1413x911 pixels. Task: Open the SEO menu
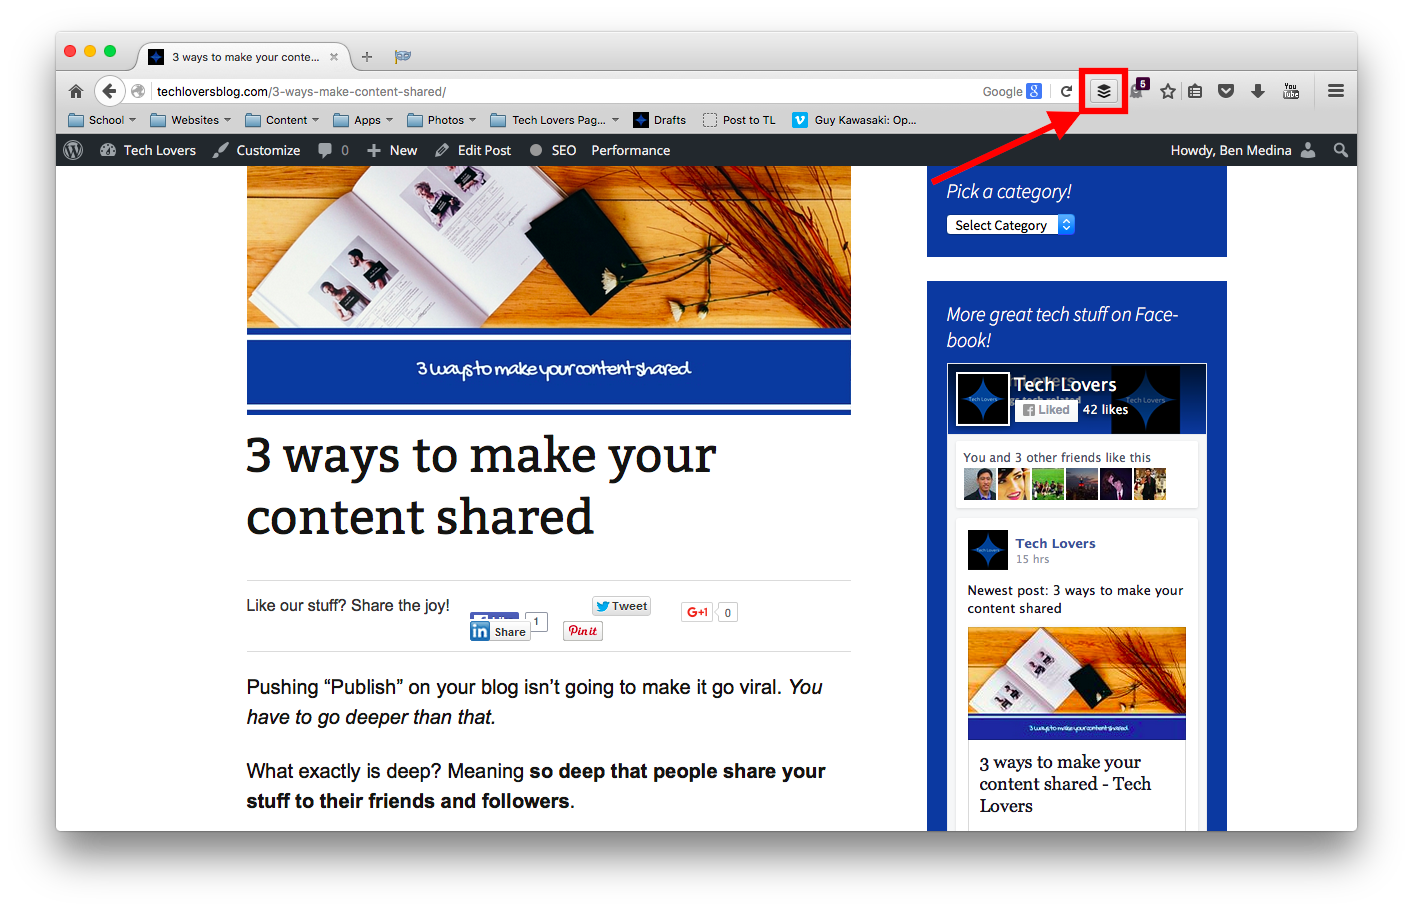[553, 150]
